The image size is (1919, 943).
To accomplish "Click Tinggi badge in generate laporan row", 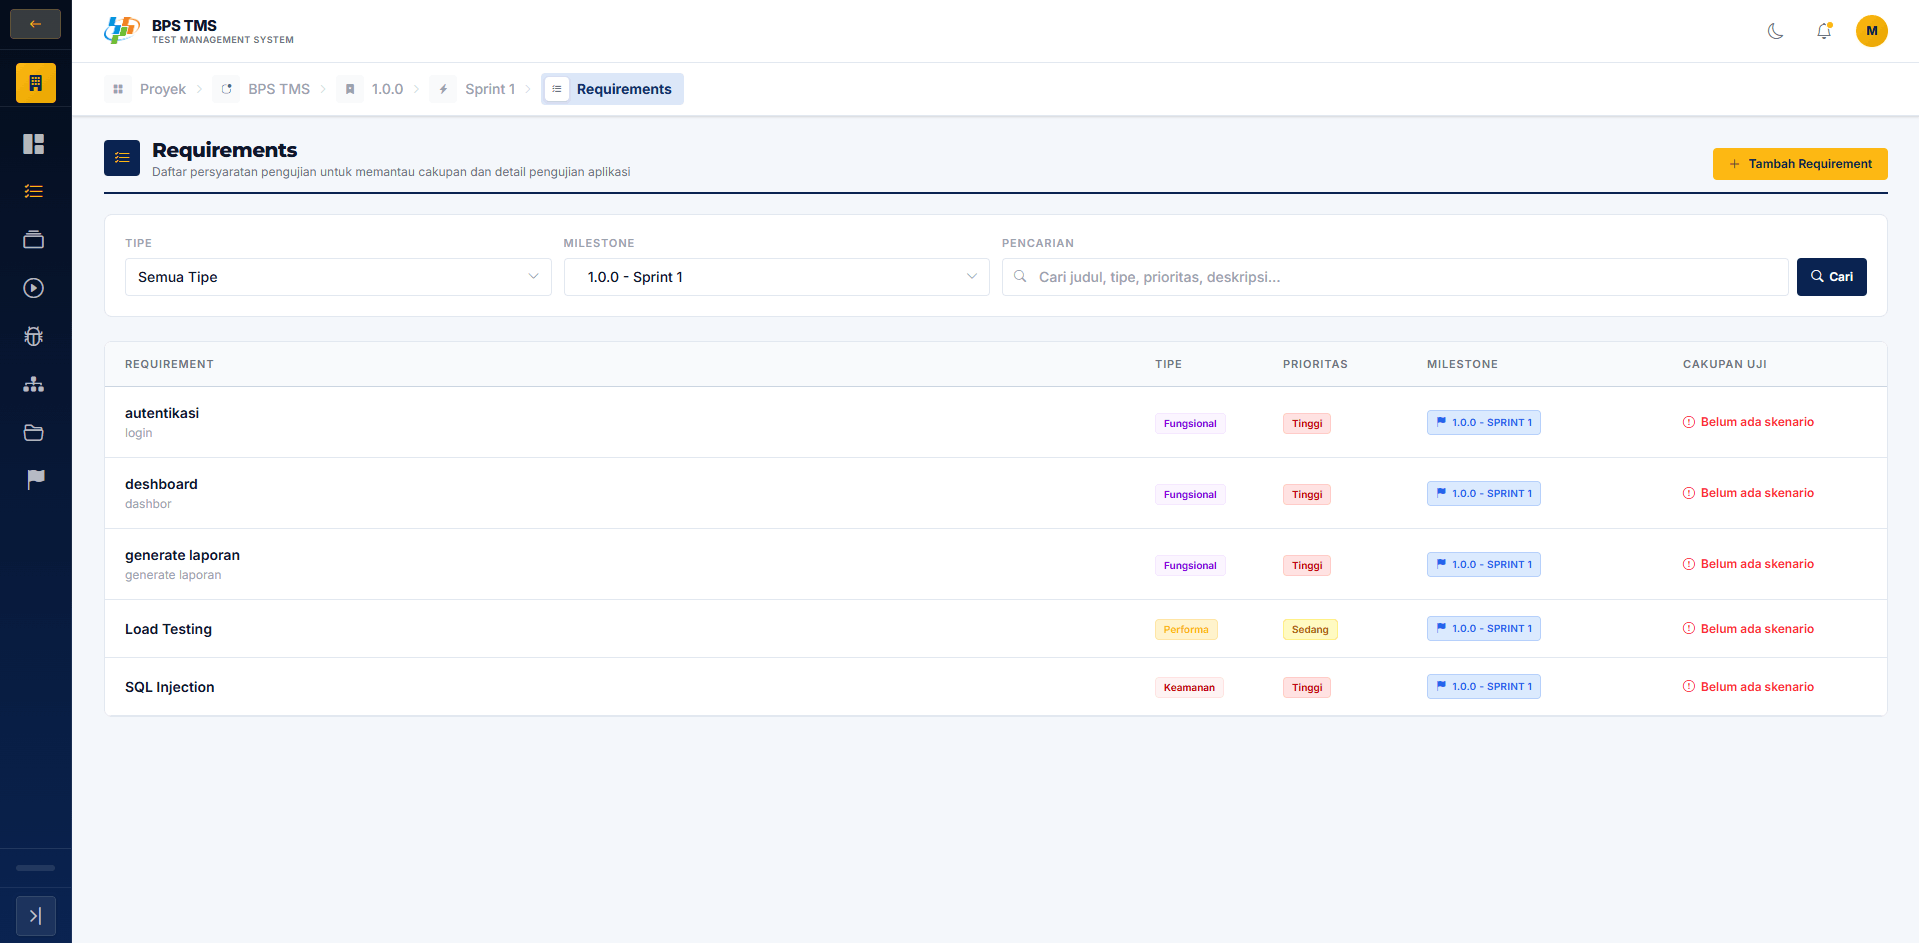I will 1307,565.
